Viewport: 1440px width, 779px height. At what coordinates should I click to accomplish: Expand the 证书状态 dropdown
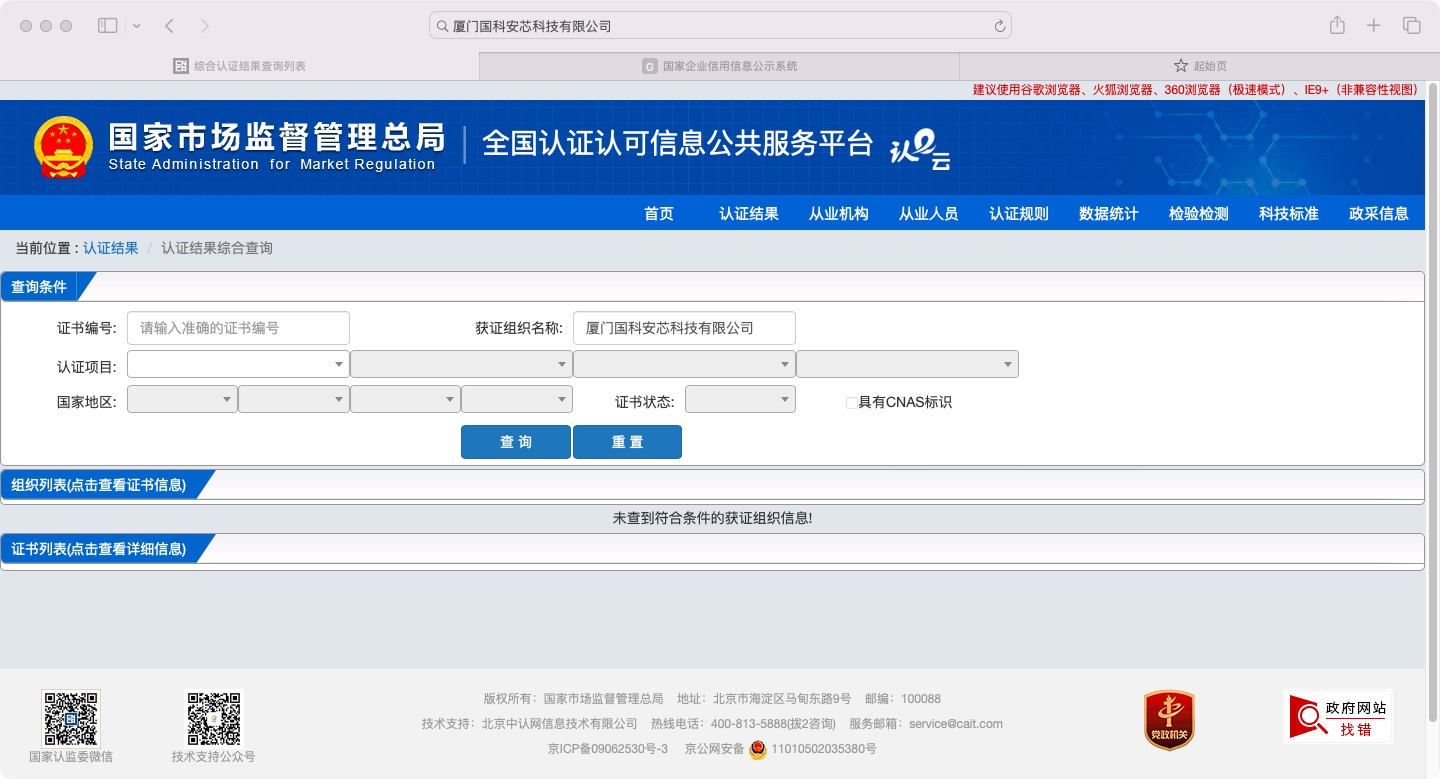coord(740,399)
